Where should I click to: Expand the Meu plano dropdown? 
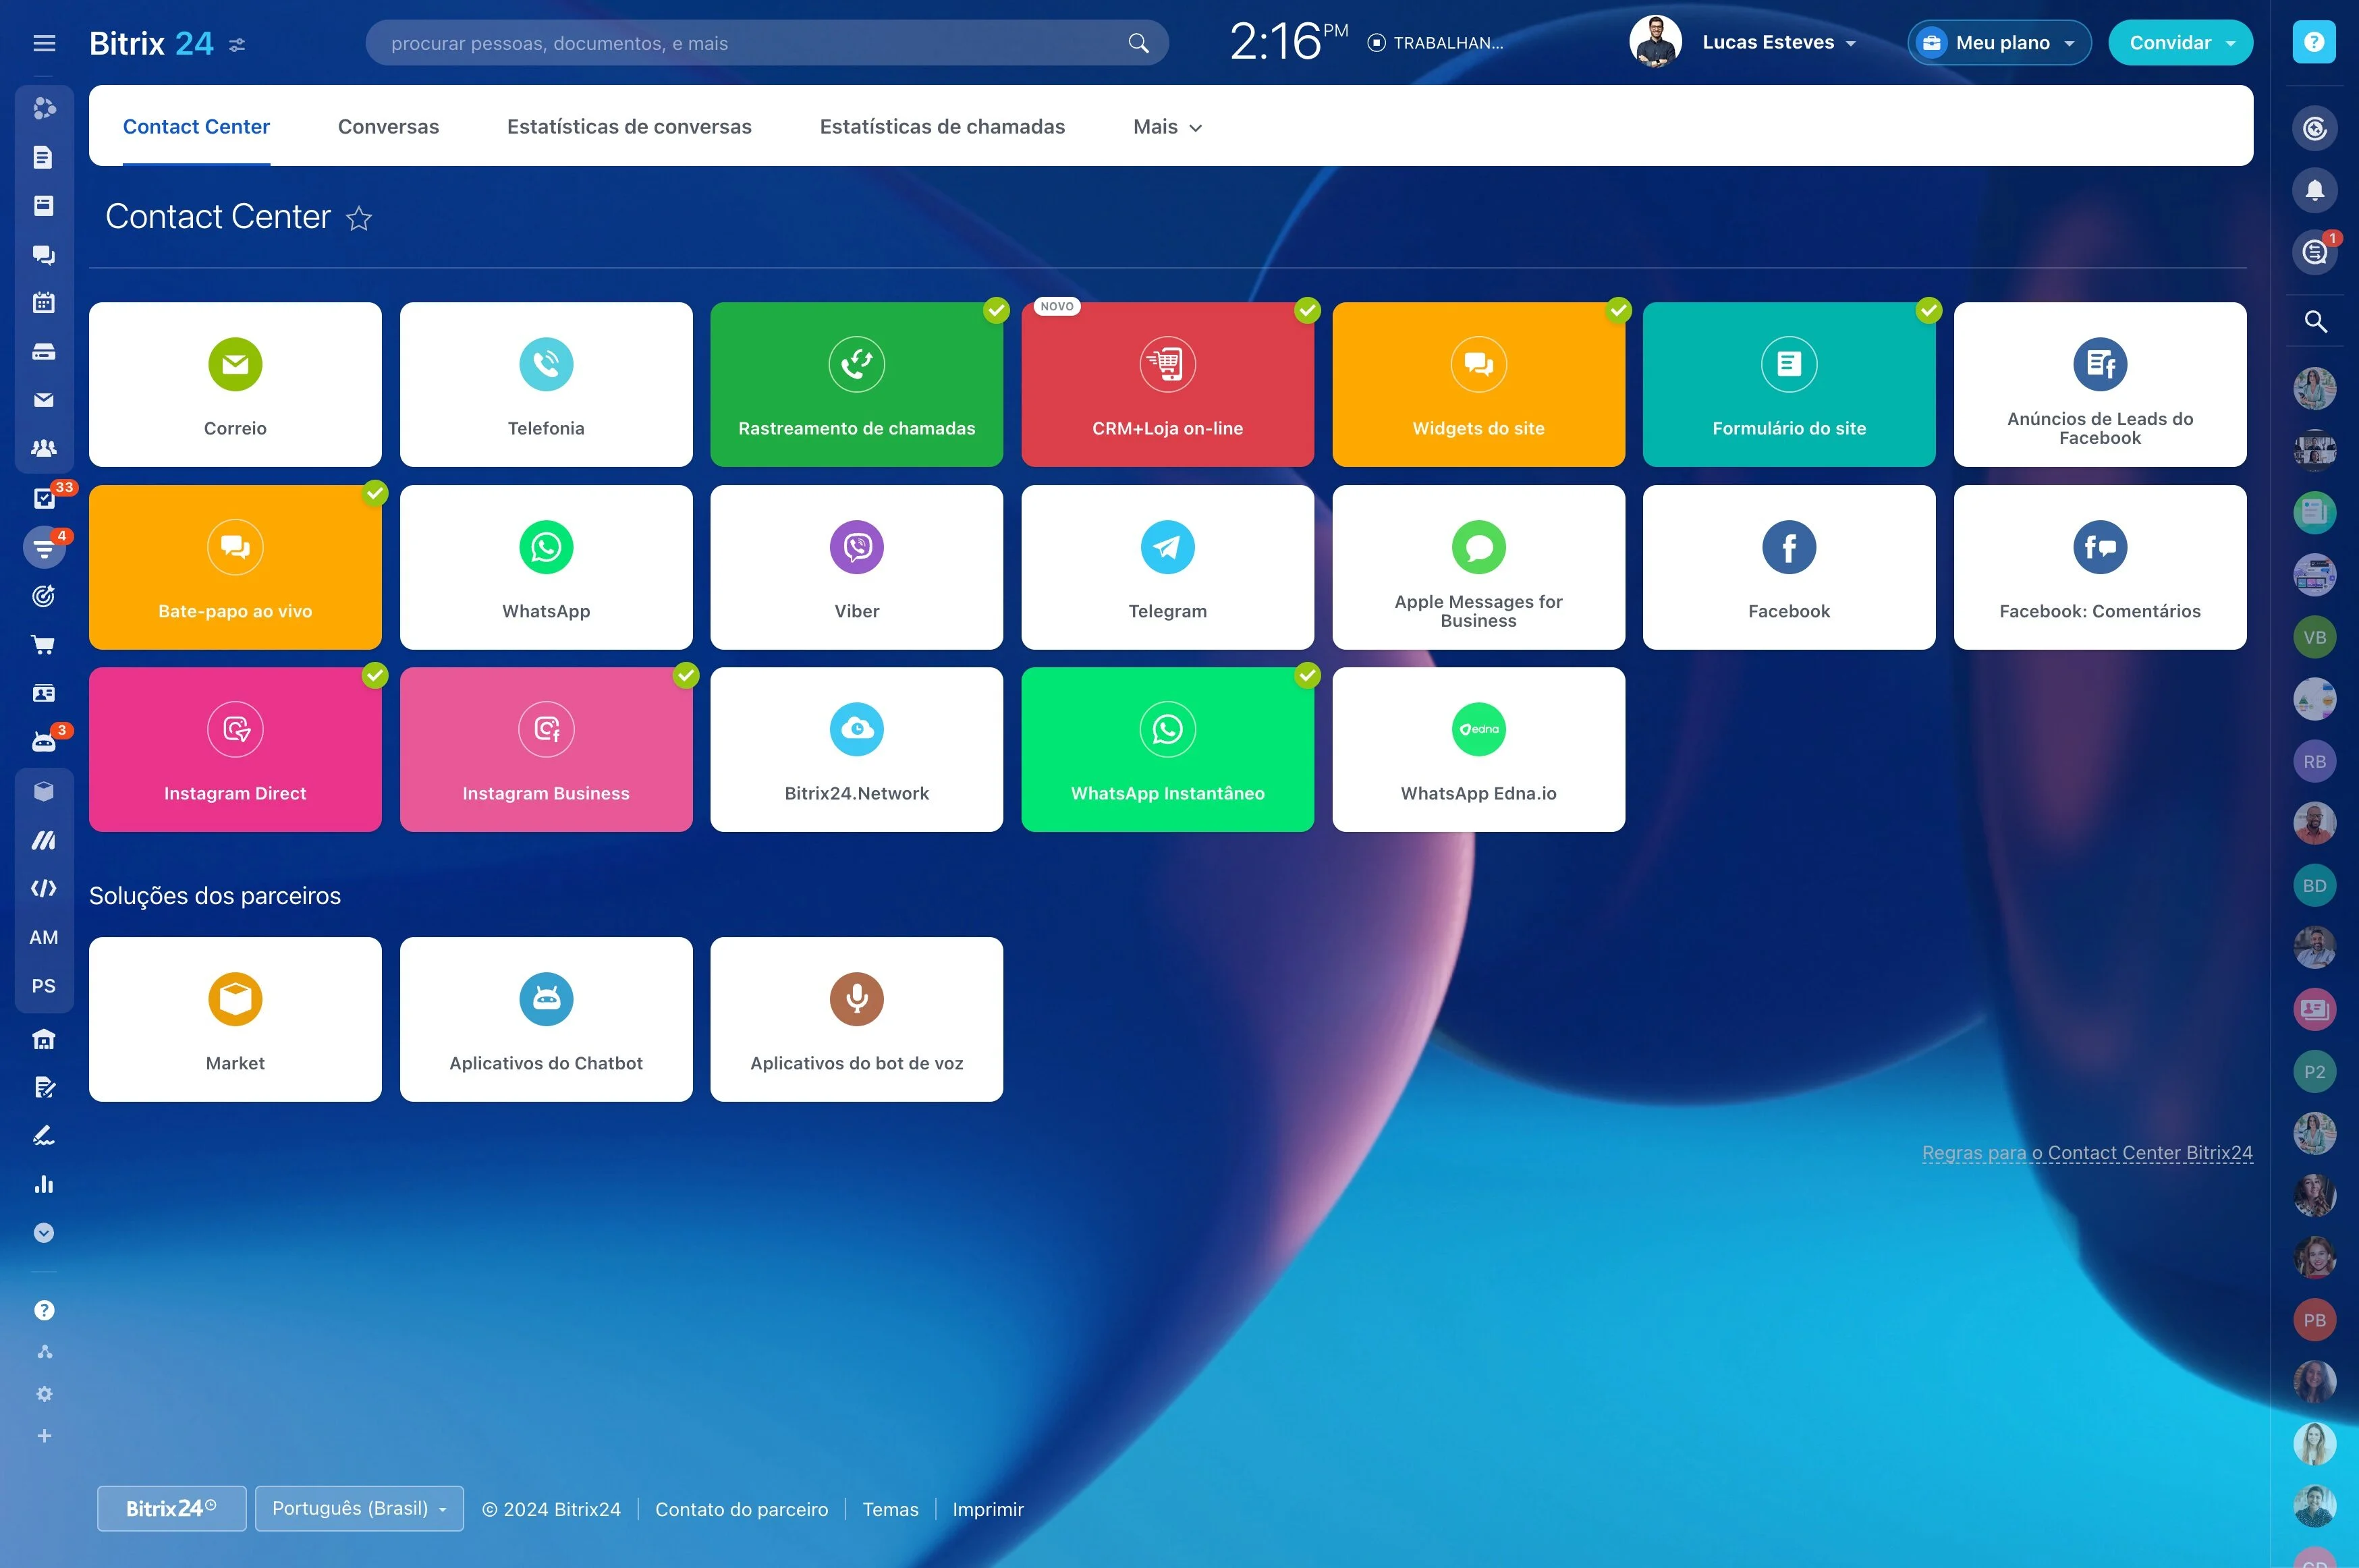[1999, 43]
